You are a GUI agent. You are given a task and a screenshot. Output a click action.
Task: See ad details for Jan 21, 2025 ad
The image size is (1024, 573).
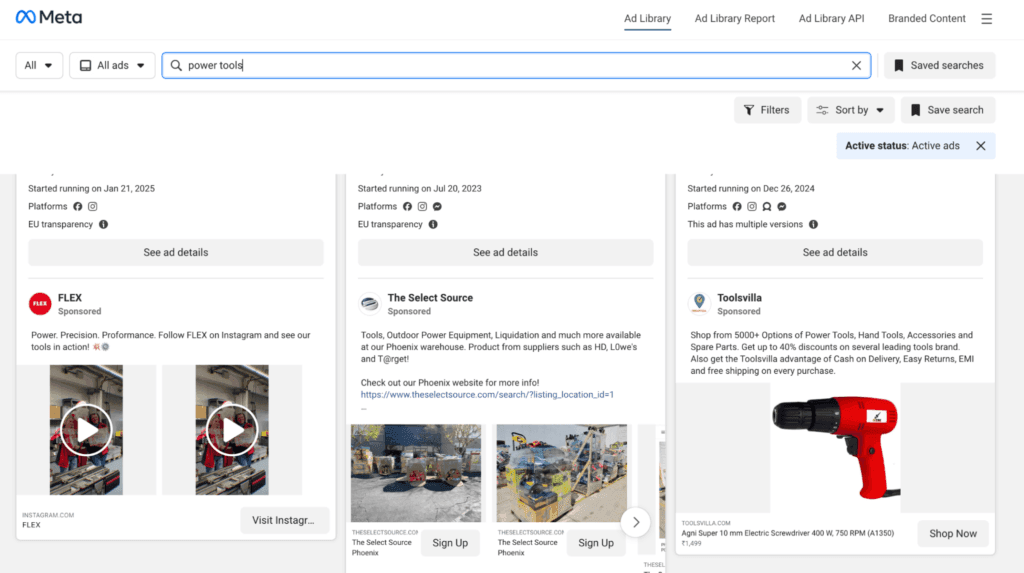176,252
